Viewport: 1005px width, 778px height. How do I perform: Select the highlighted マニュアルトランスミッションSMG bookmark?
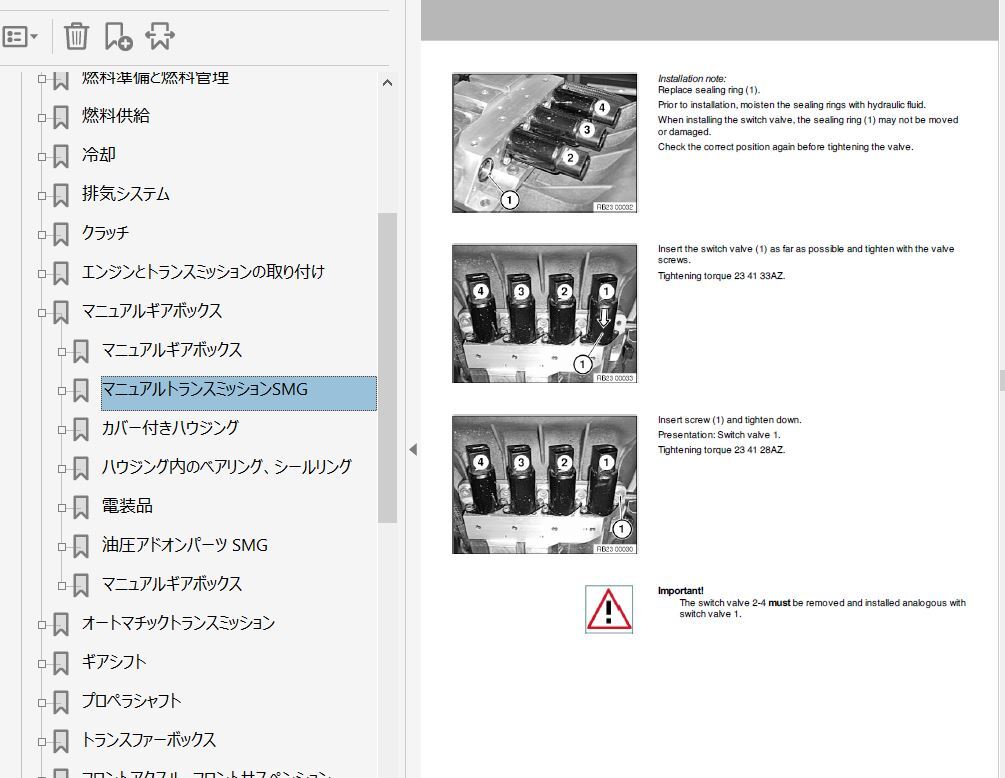pos(238,393)
